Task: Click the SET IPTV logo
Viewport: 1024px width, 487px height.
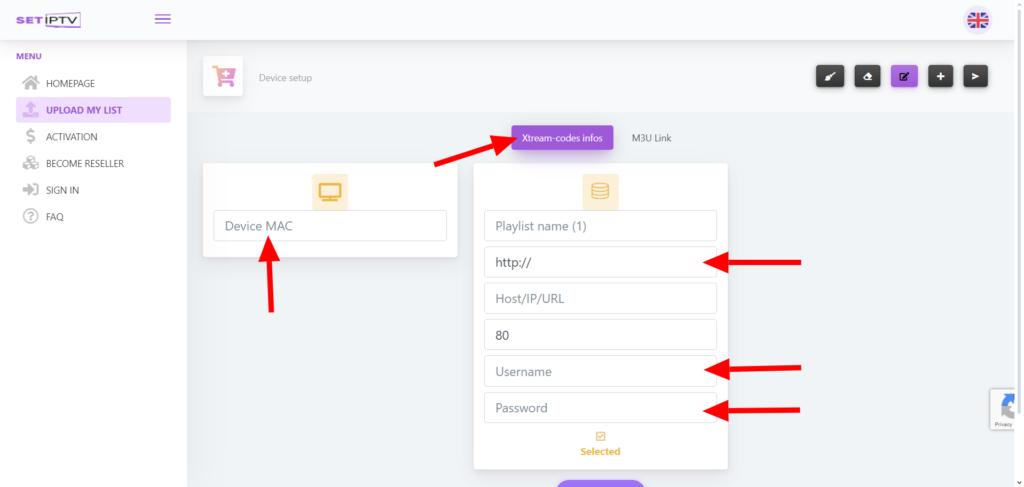Action: click(48, 20)
